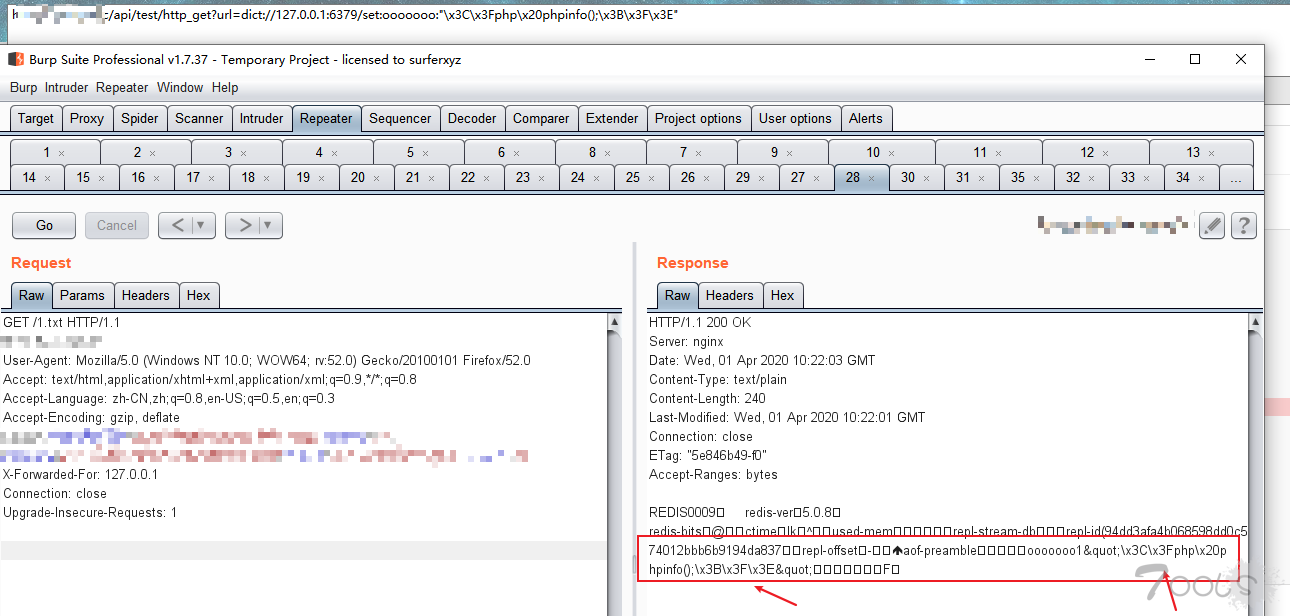Click in the response scrollbar
This screenshot has width=1290, height=616.
coord(1255,465)
